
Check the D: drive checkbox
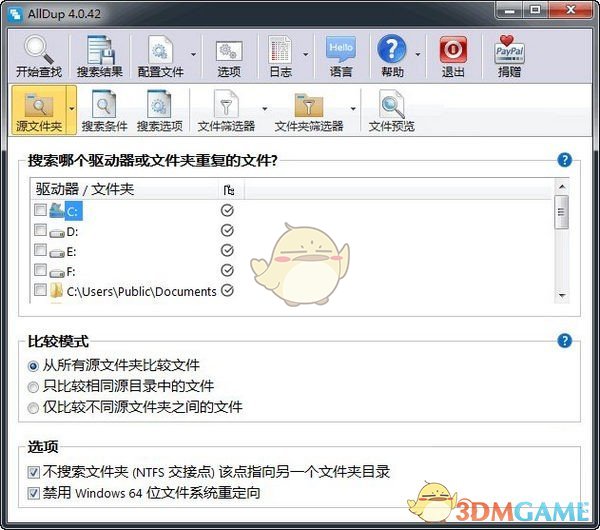[x=41, y=230]
